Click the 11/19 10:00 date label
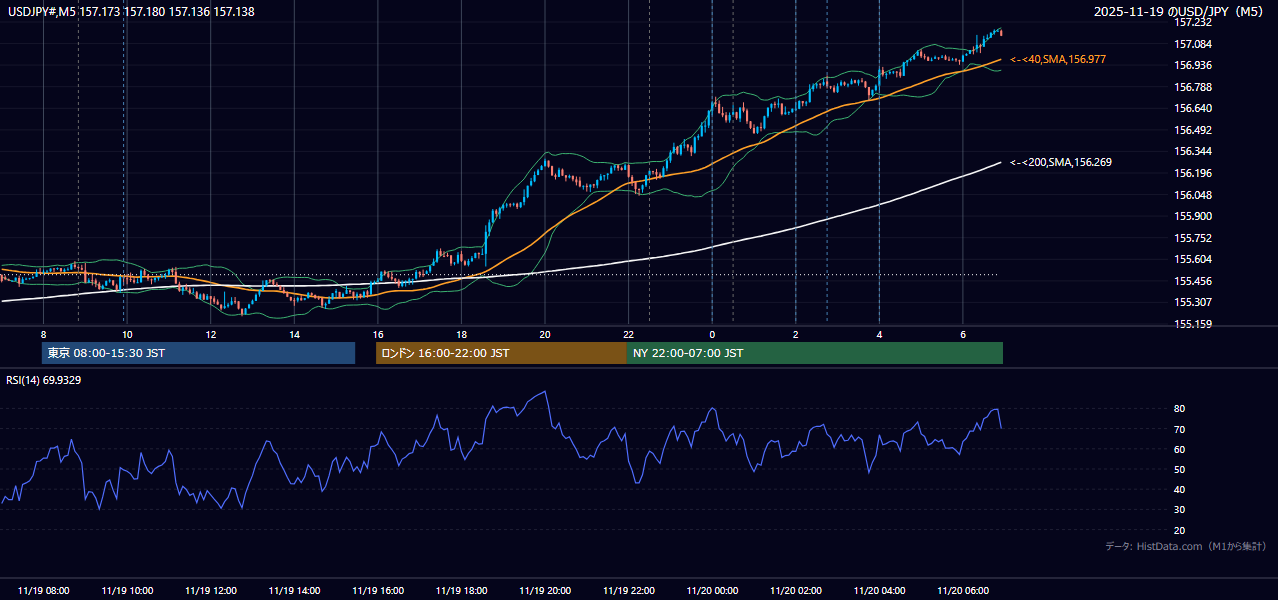The height and width of the screenshot is (600, 1278). pyautogui.click(x=127, y=591)
